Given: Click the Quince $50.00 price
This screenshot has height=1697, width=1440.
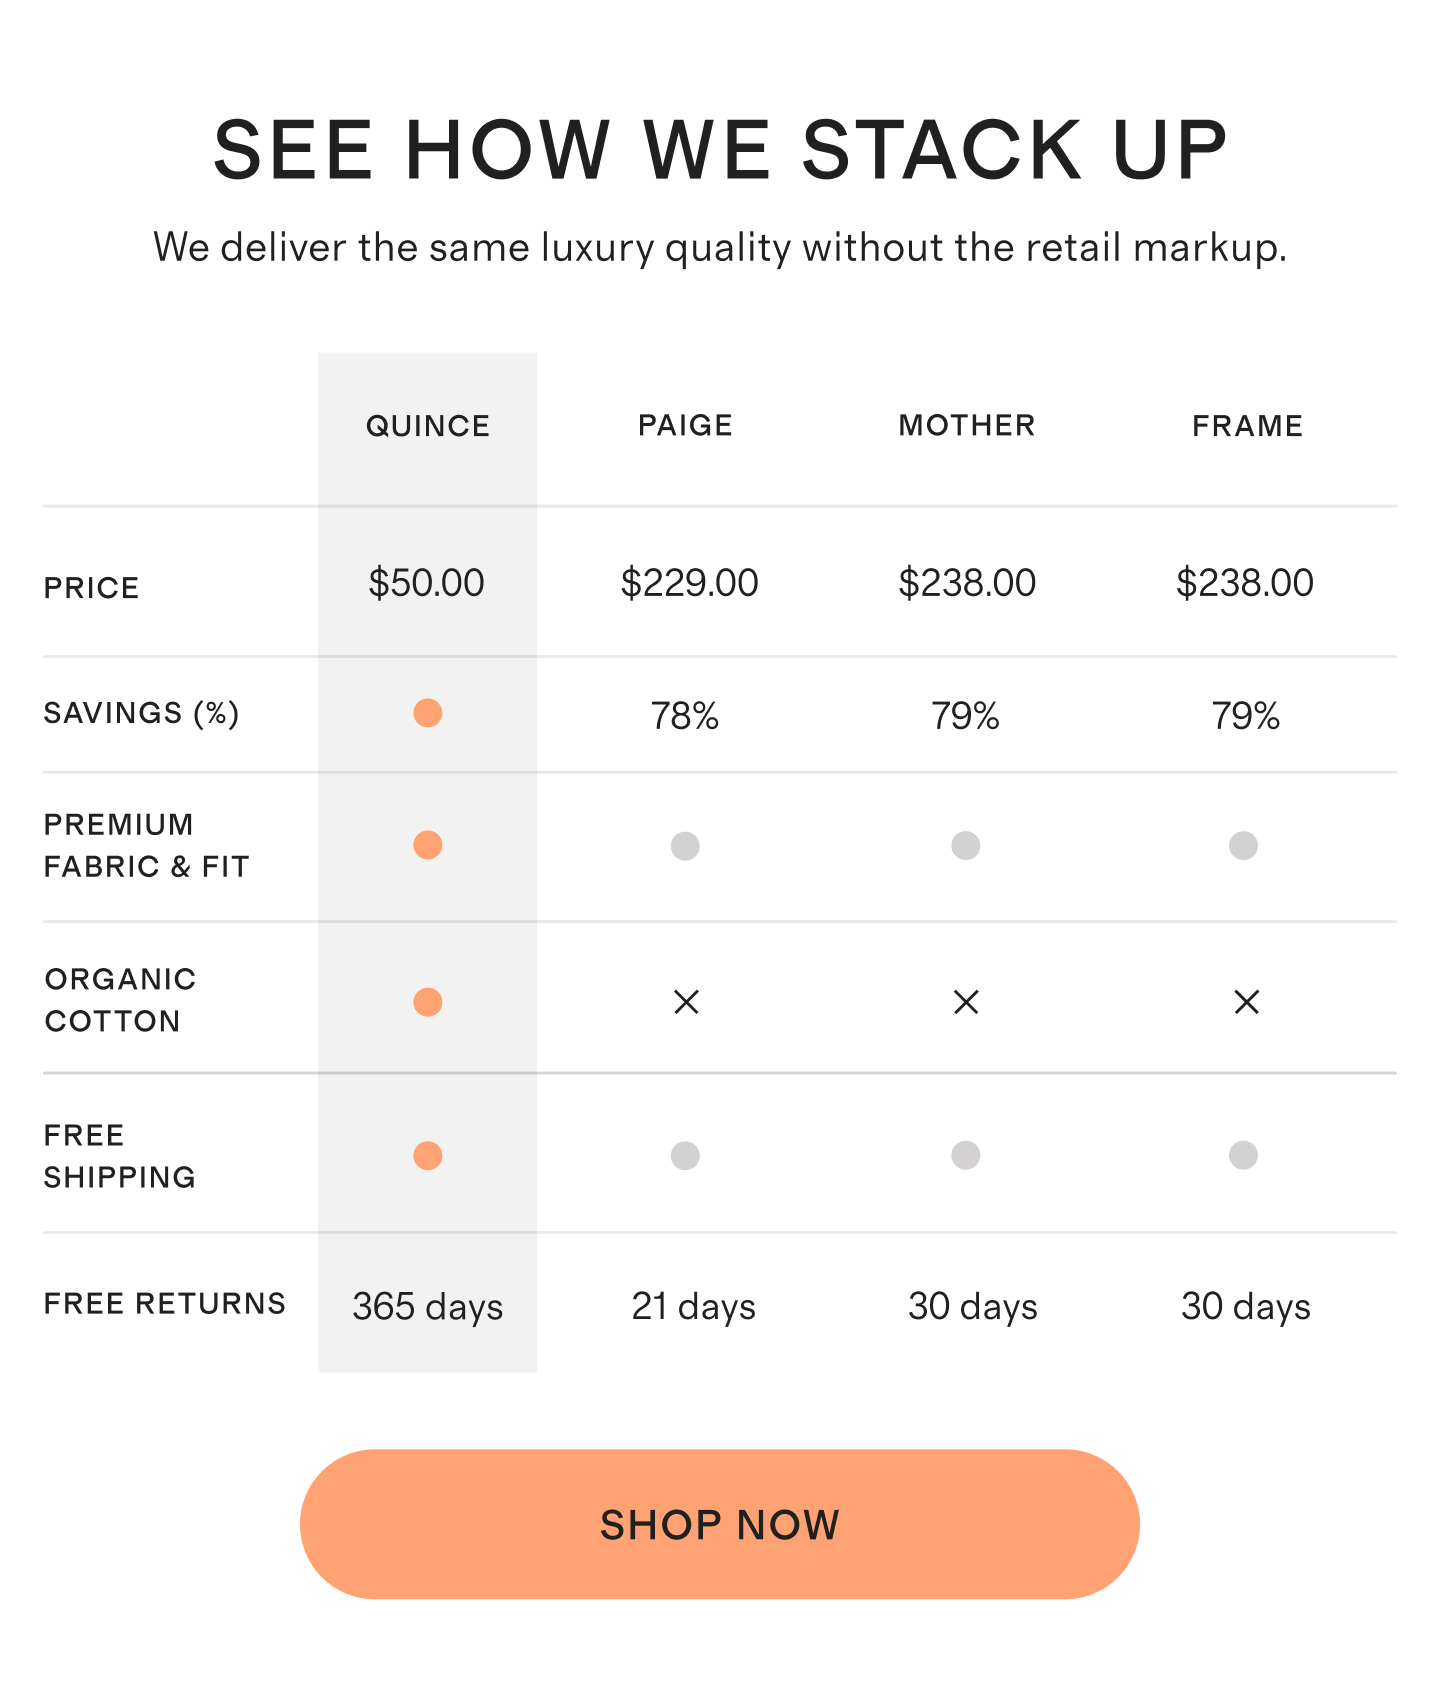Looking at the screenshot, I should 426,583.
